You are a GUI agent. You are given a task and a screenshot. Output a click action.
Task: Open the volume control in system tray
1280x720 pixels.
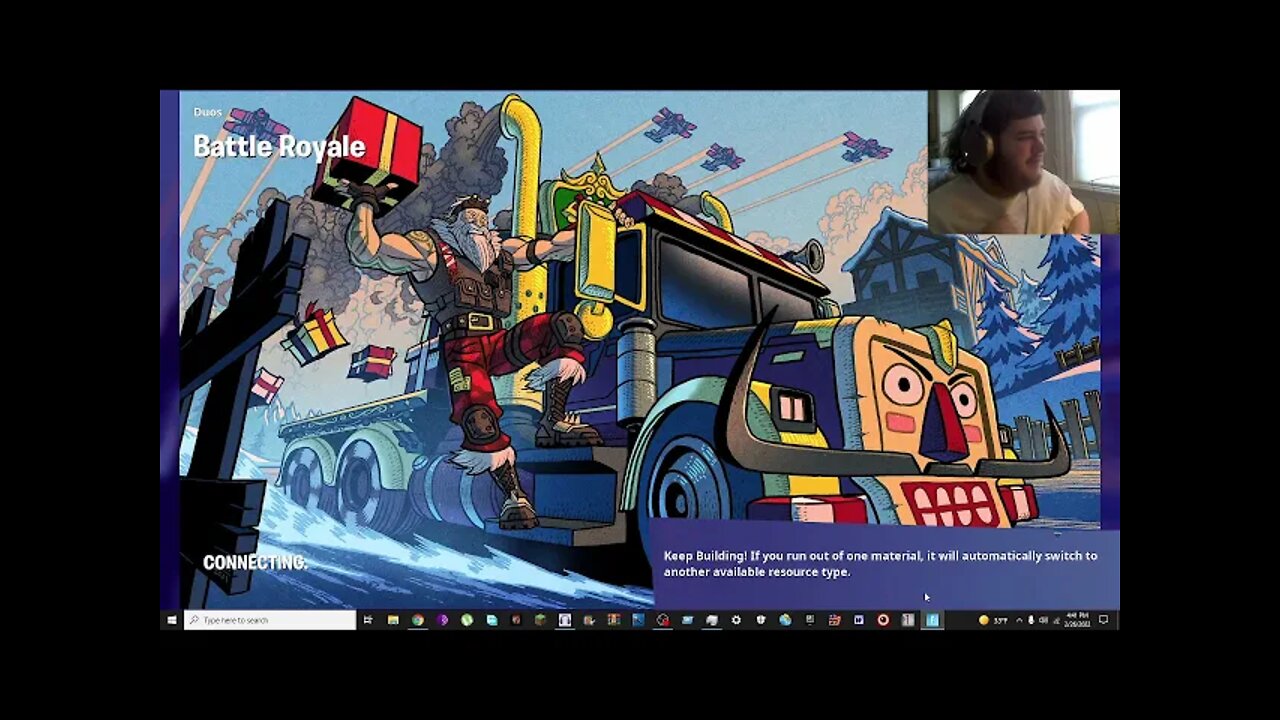click(1043, 620)
